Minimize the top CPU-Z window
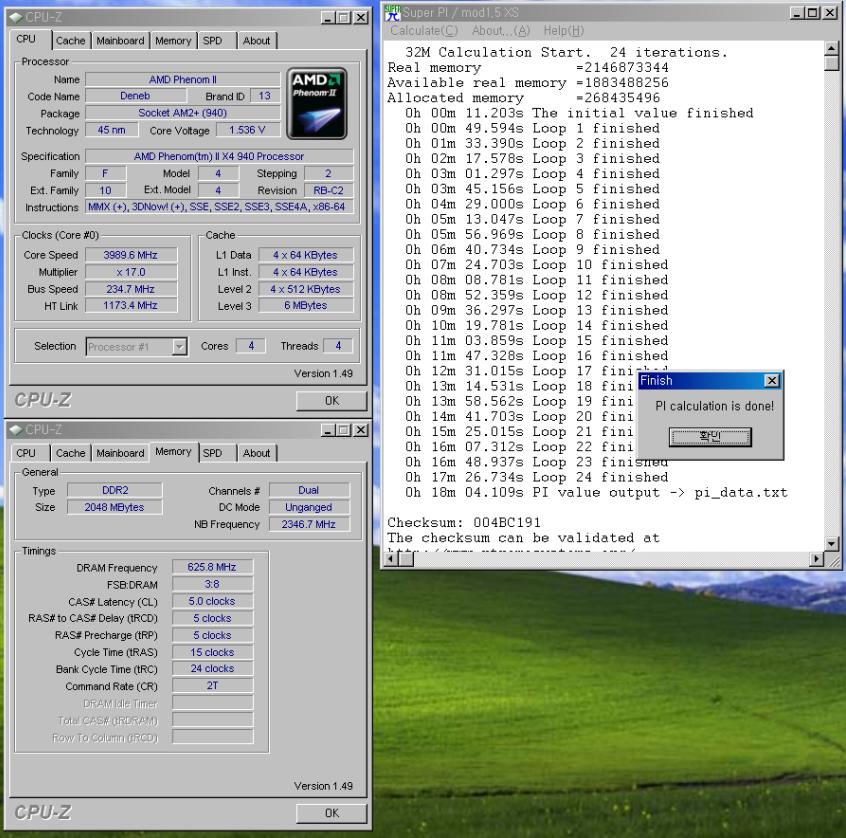Screen dimensions: 846x838 [328, 18]
